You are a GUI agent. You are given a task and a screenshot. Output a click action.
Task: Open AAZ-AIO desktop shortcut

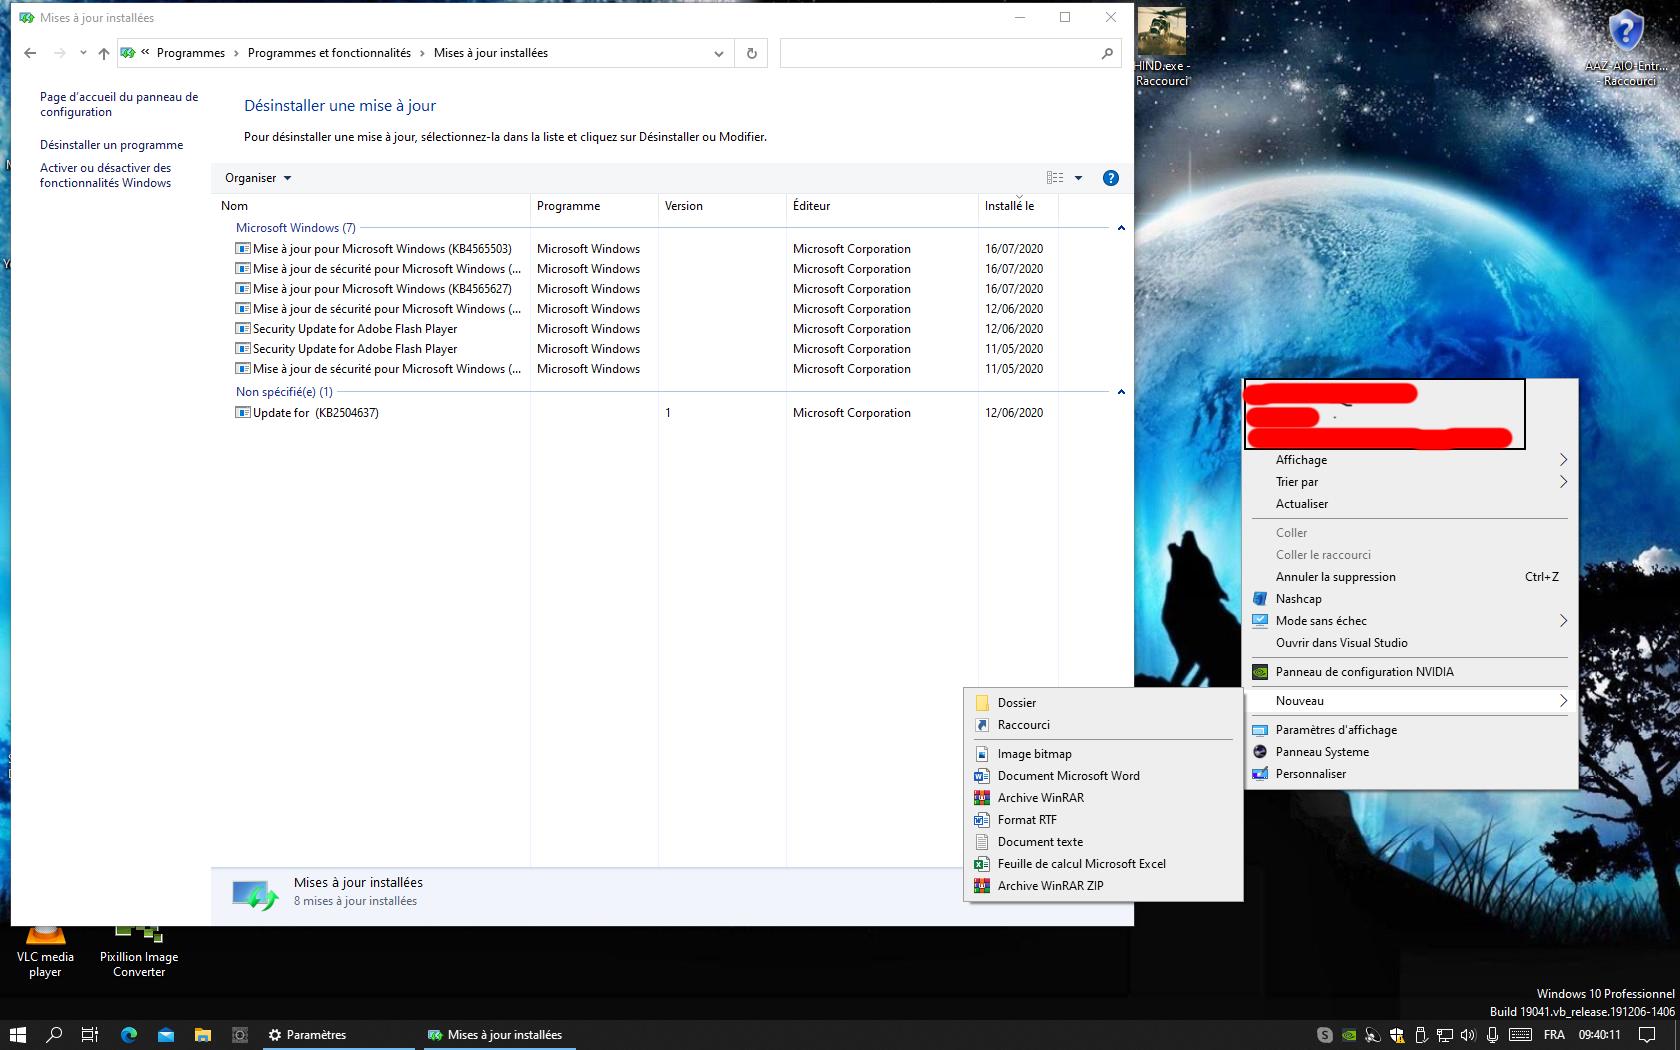(x=1626, y=47)
